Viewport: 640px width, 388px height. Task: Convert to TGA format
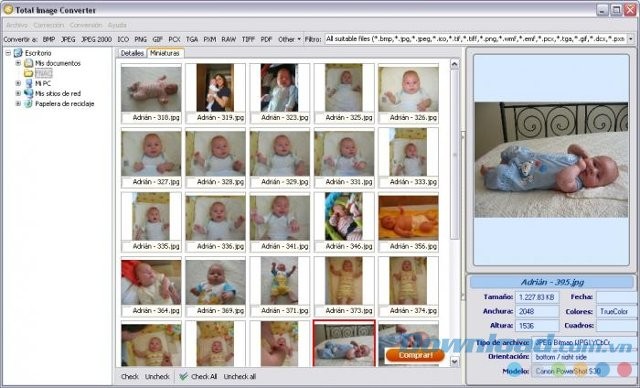click(192, 40)
